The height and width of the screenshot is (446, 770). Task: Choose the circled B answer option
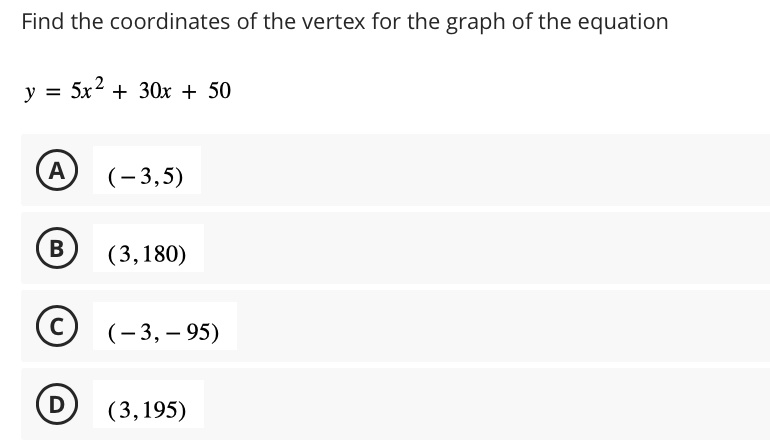click(57, 248)
